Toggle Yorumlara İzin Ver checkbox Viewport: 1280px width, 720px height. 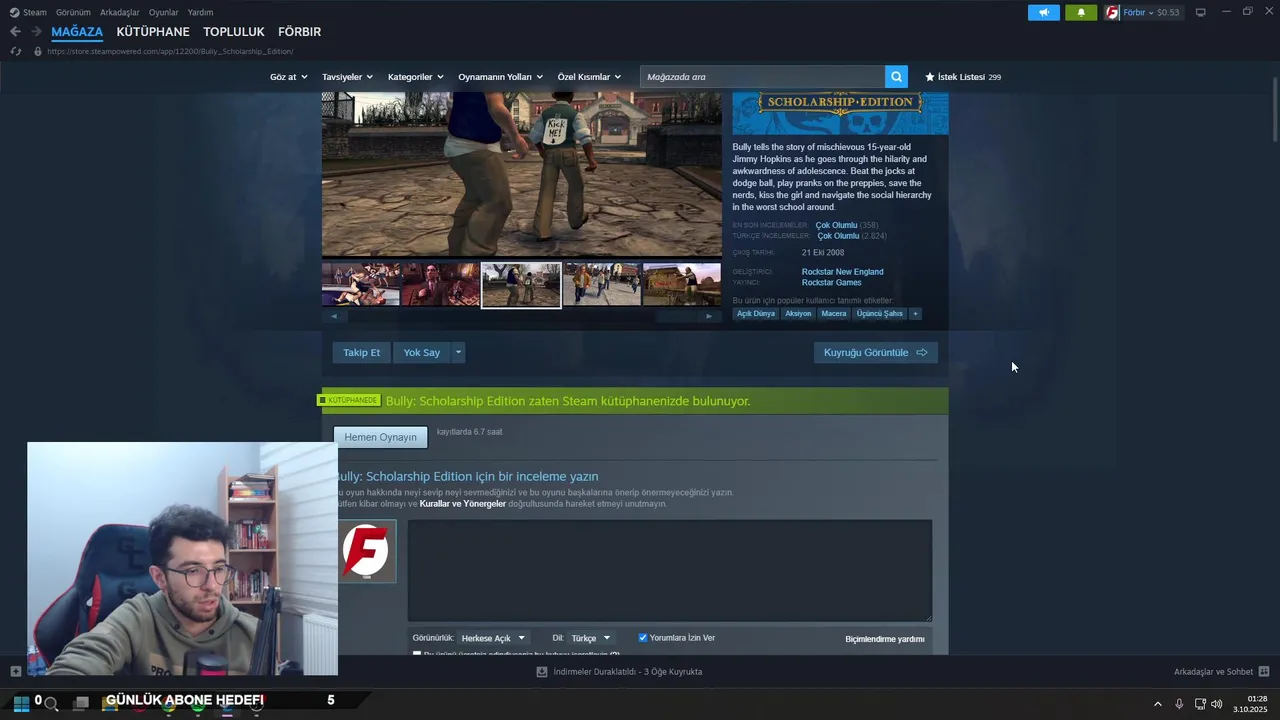pos(643,638)
